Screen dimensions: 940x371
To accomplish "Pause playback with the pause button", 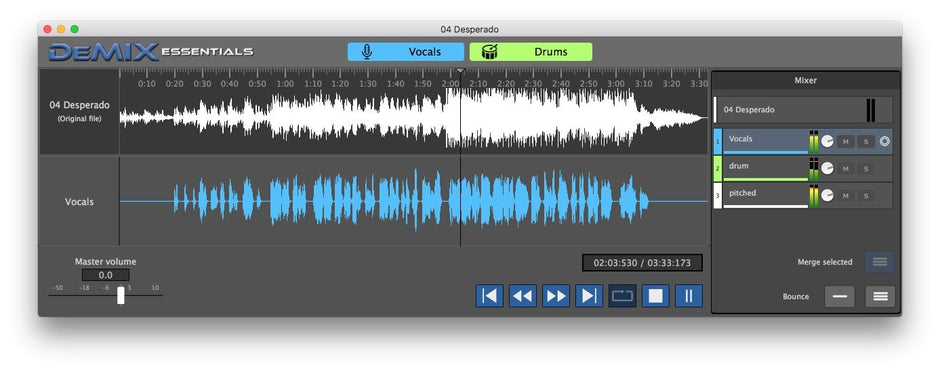I will point(689,296).
